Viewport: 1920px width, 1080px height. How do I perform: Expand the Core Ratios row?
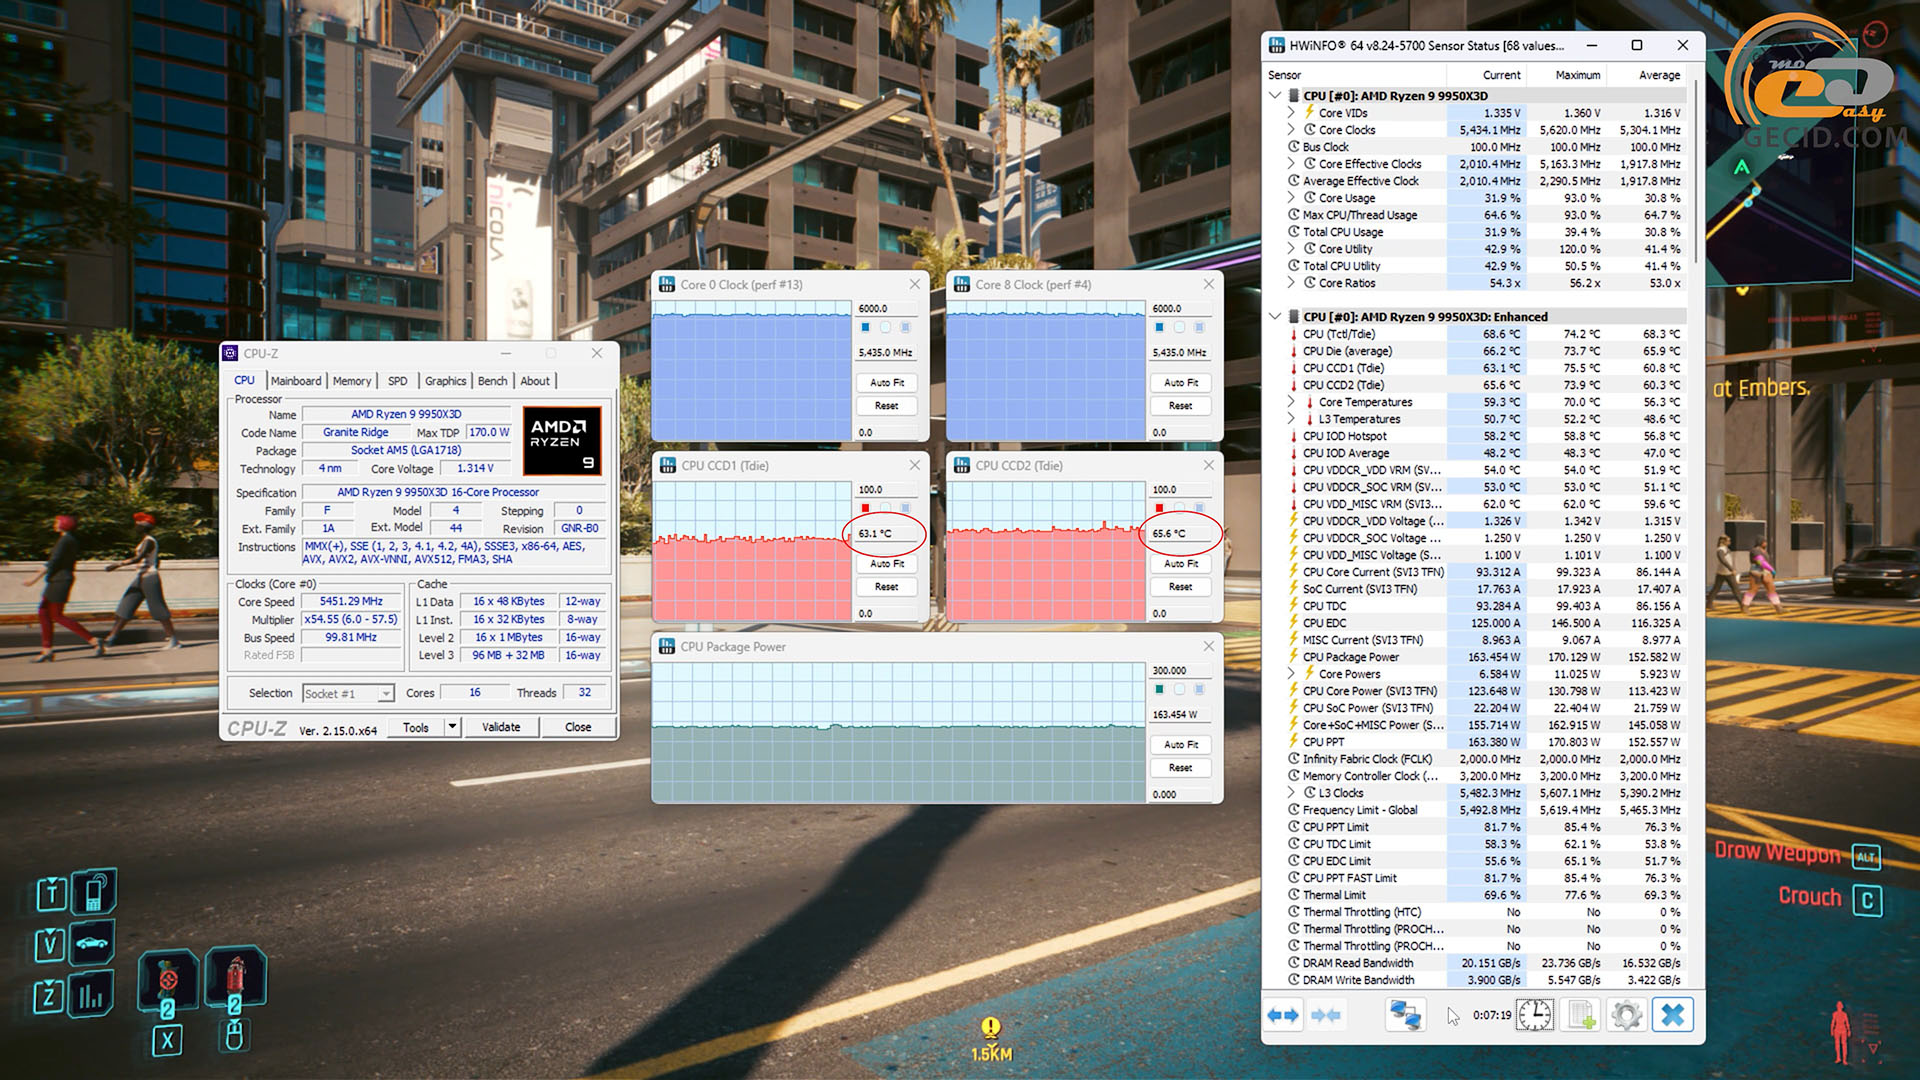(x=1291, y=283)
